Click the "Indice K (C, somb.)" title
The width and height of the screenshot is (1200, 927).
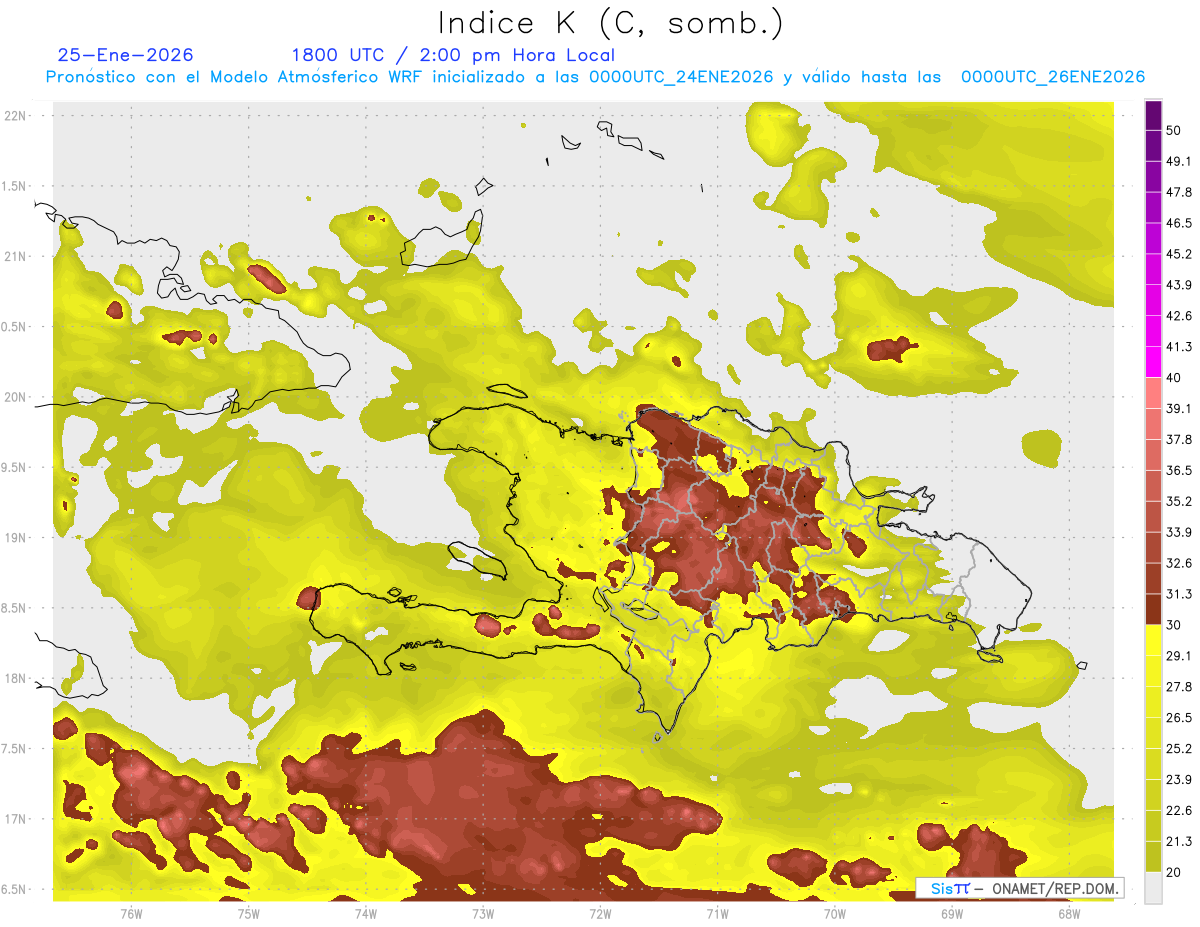tap(611, 23)
